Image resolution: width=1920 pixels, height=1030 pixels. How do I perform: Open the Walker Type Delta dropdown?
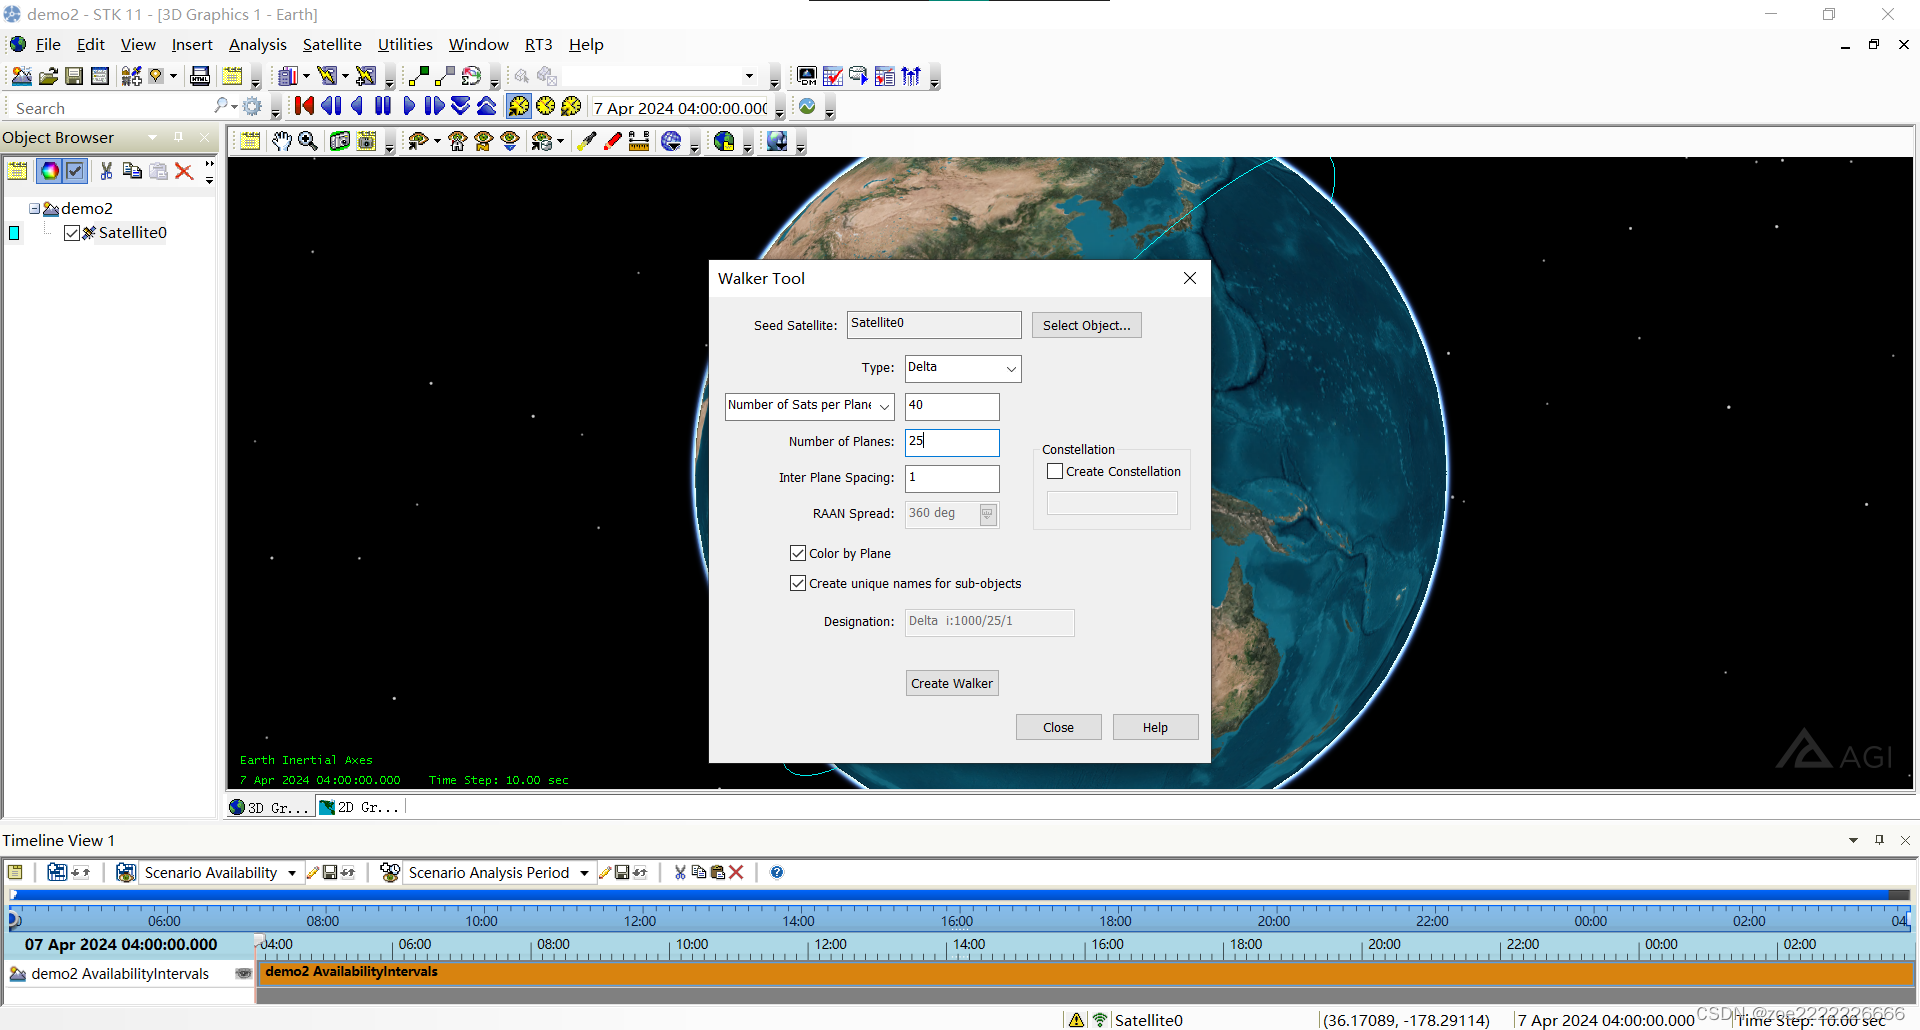pyautogui.click(x=963, y=368)
